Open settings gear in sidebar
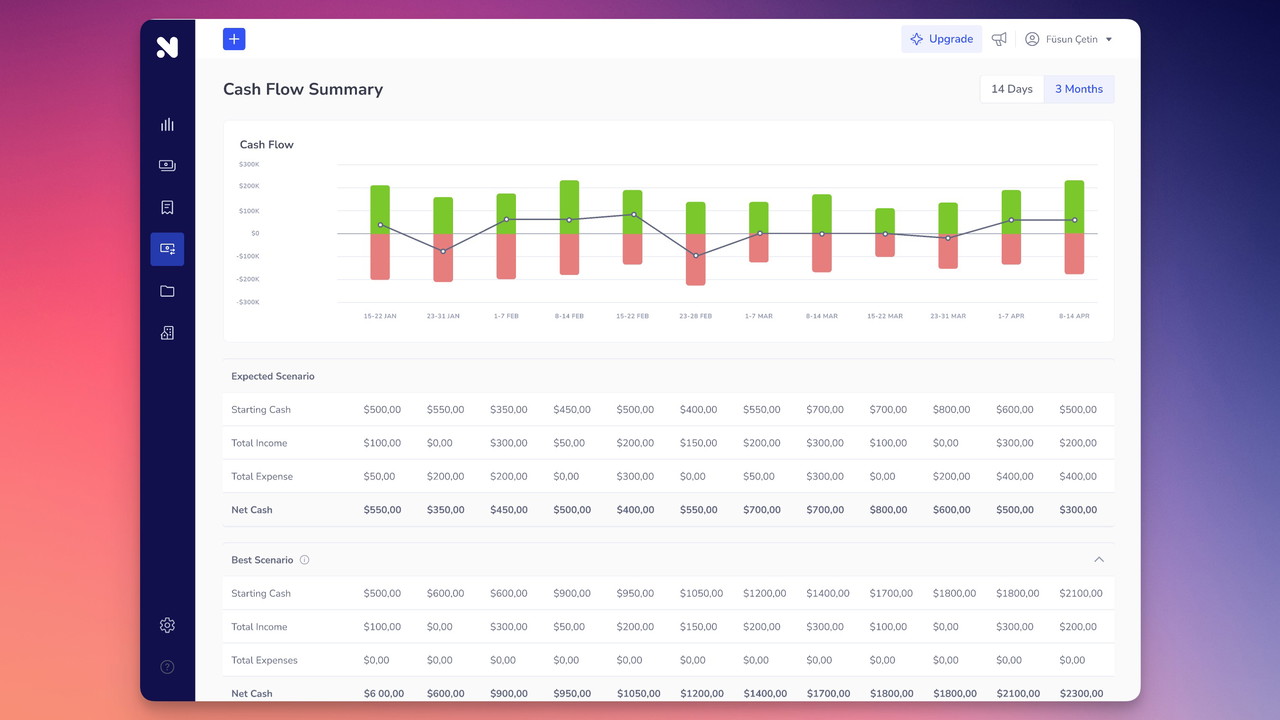Viewport: 1280px width, 720px height. (x=167, y=625)
